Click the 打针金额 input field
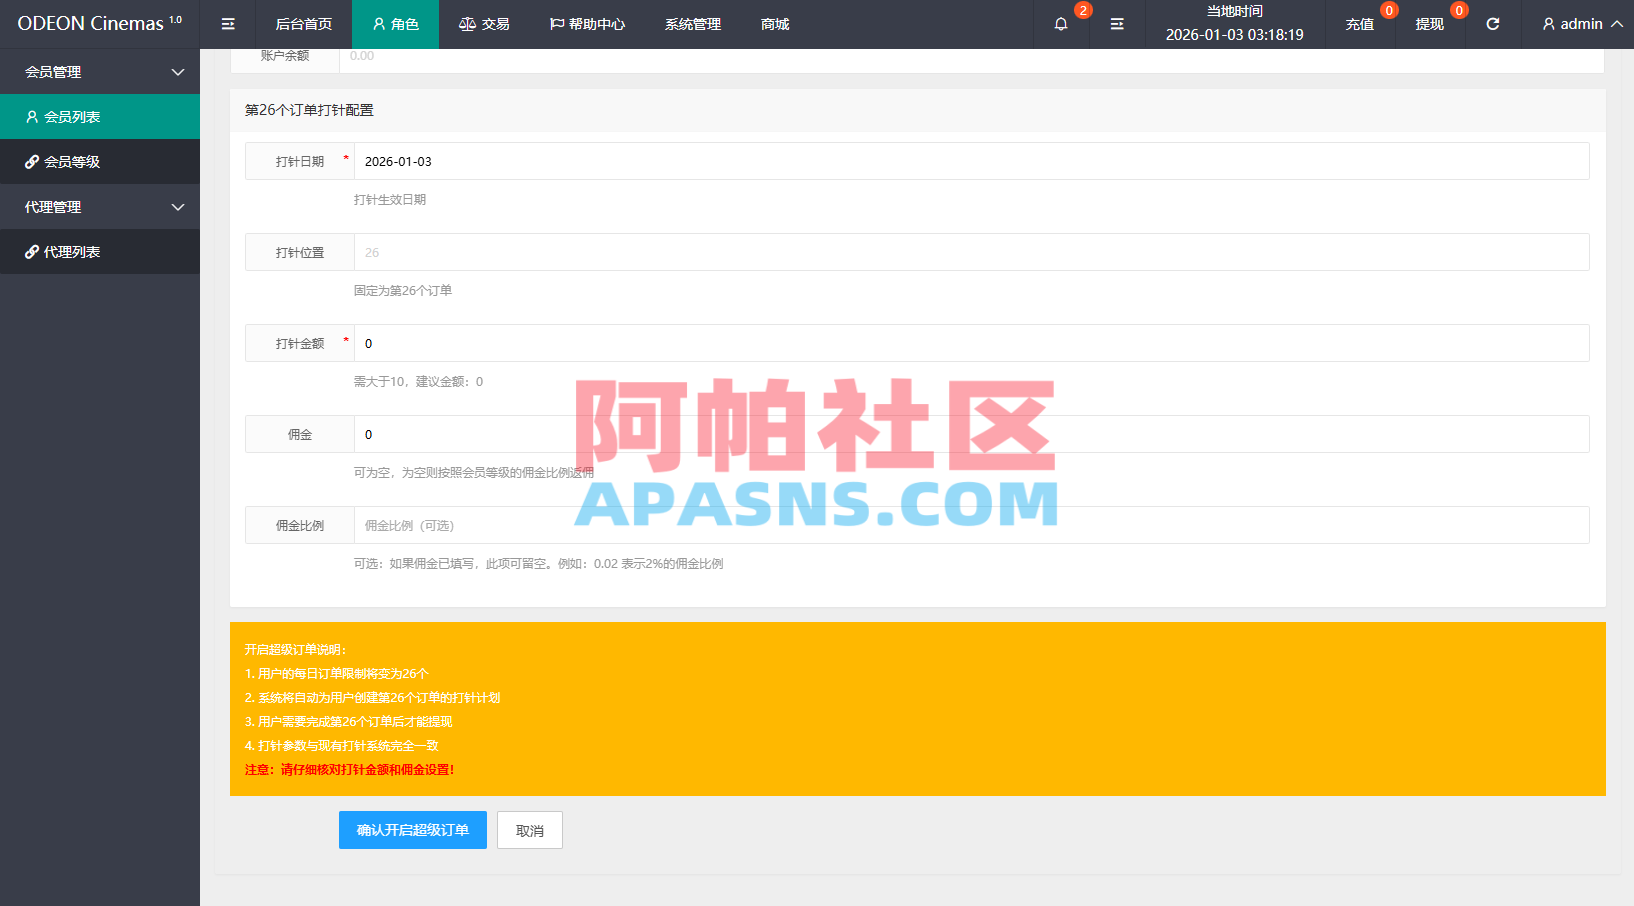 pyautogui.click(x=972, y=343)
